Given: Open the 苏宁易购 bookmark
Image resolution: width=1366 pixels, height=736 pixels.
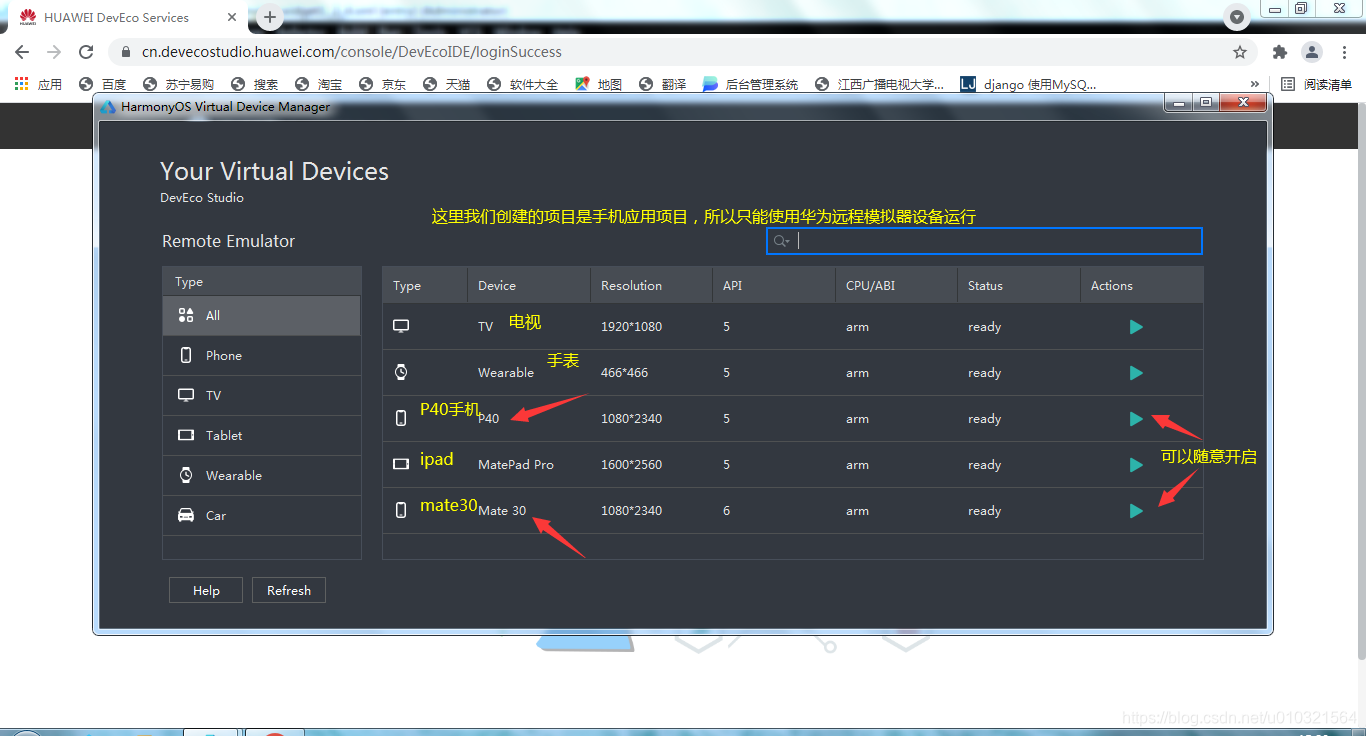Looking at the screenshot, I should pos(178,85).
